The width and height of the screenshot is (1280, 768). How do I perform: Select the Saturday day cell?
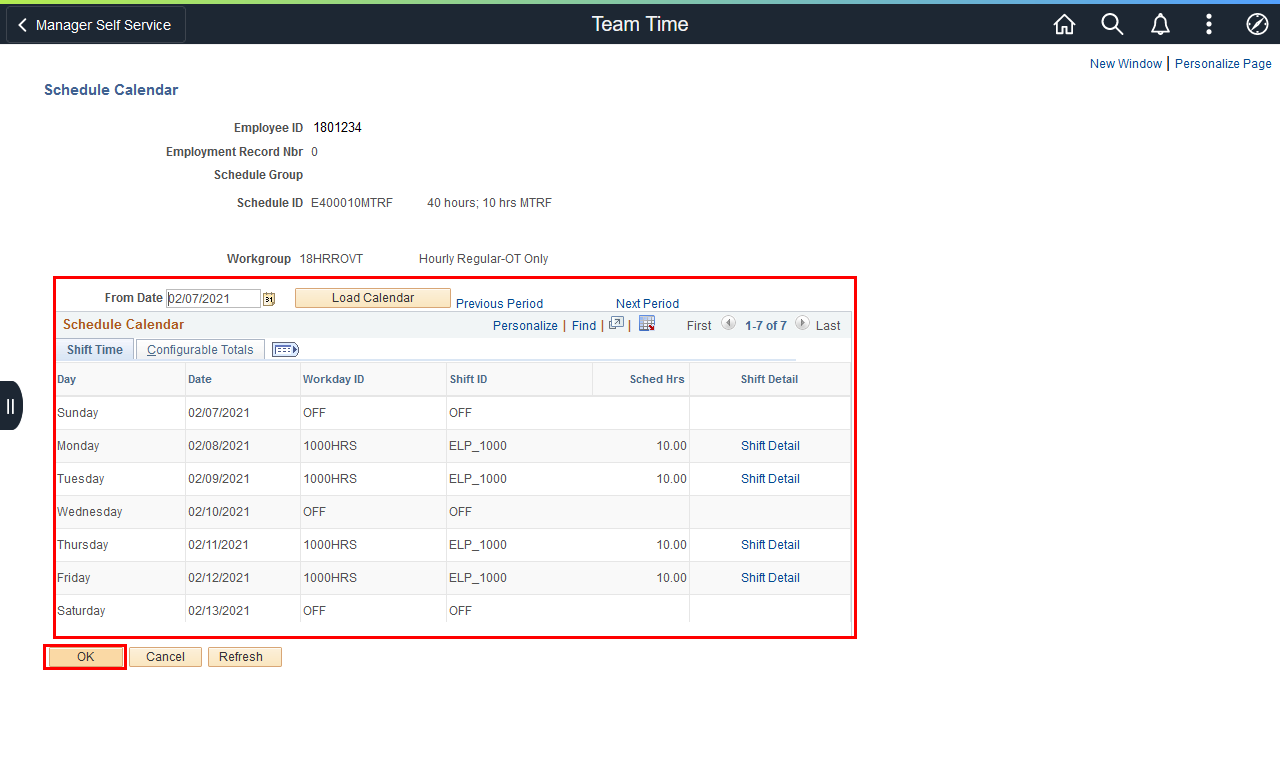pos(81,611)
